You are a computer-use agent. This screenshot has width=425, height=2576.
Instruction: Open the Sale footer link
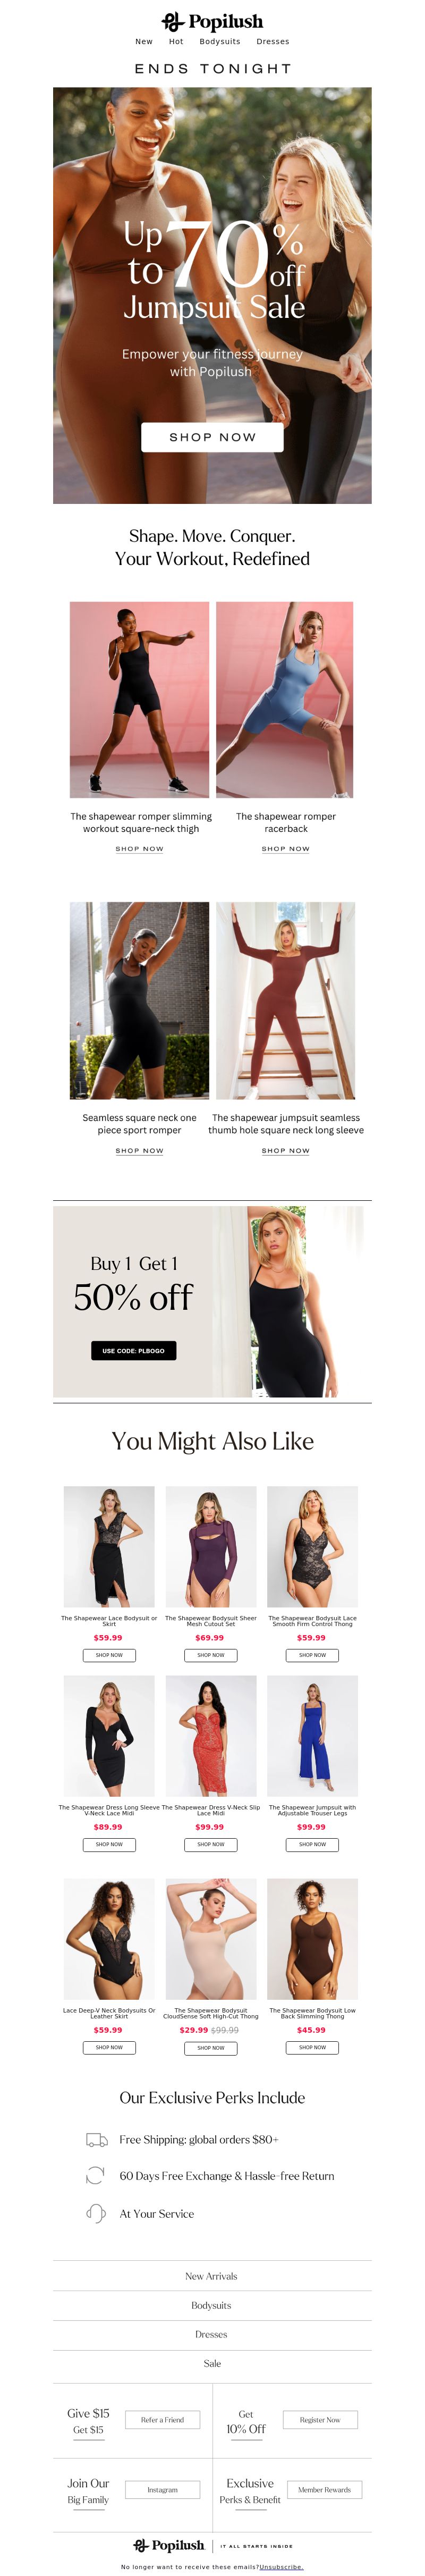(212, 2364)
